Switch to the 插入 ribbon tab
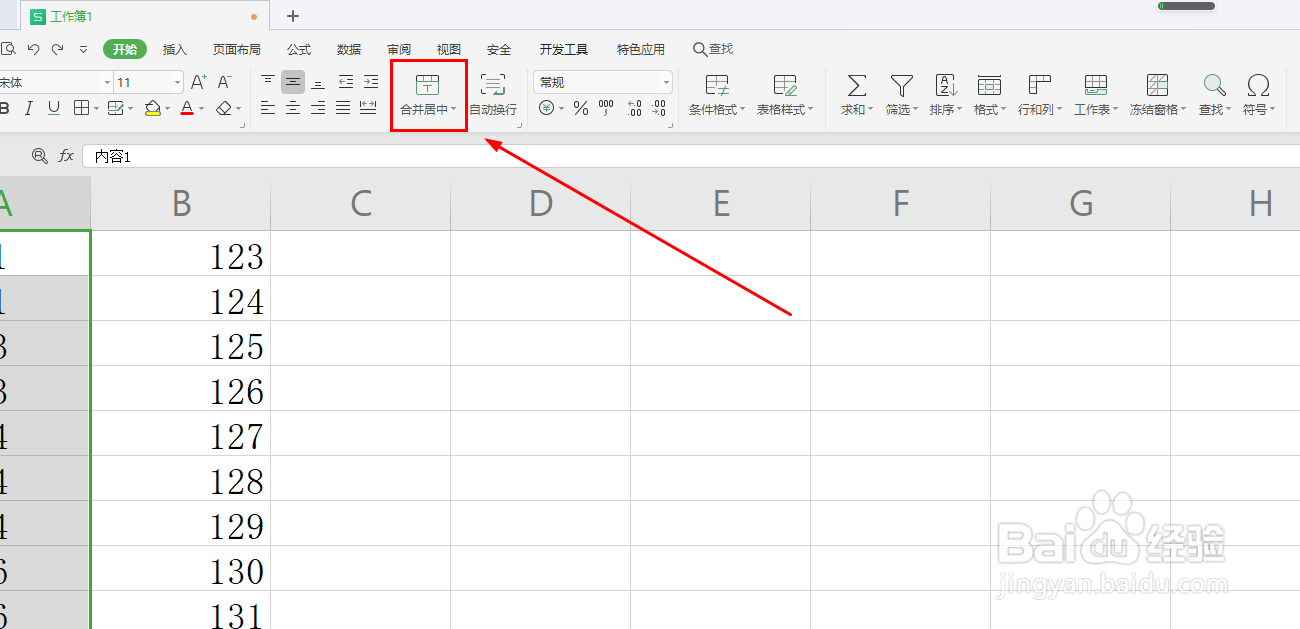The height and width of the screenshot is (629, 1300). coord(175,48)
